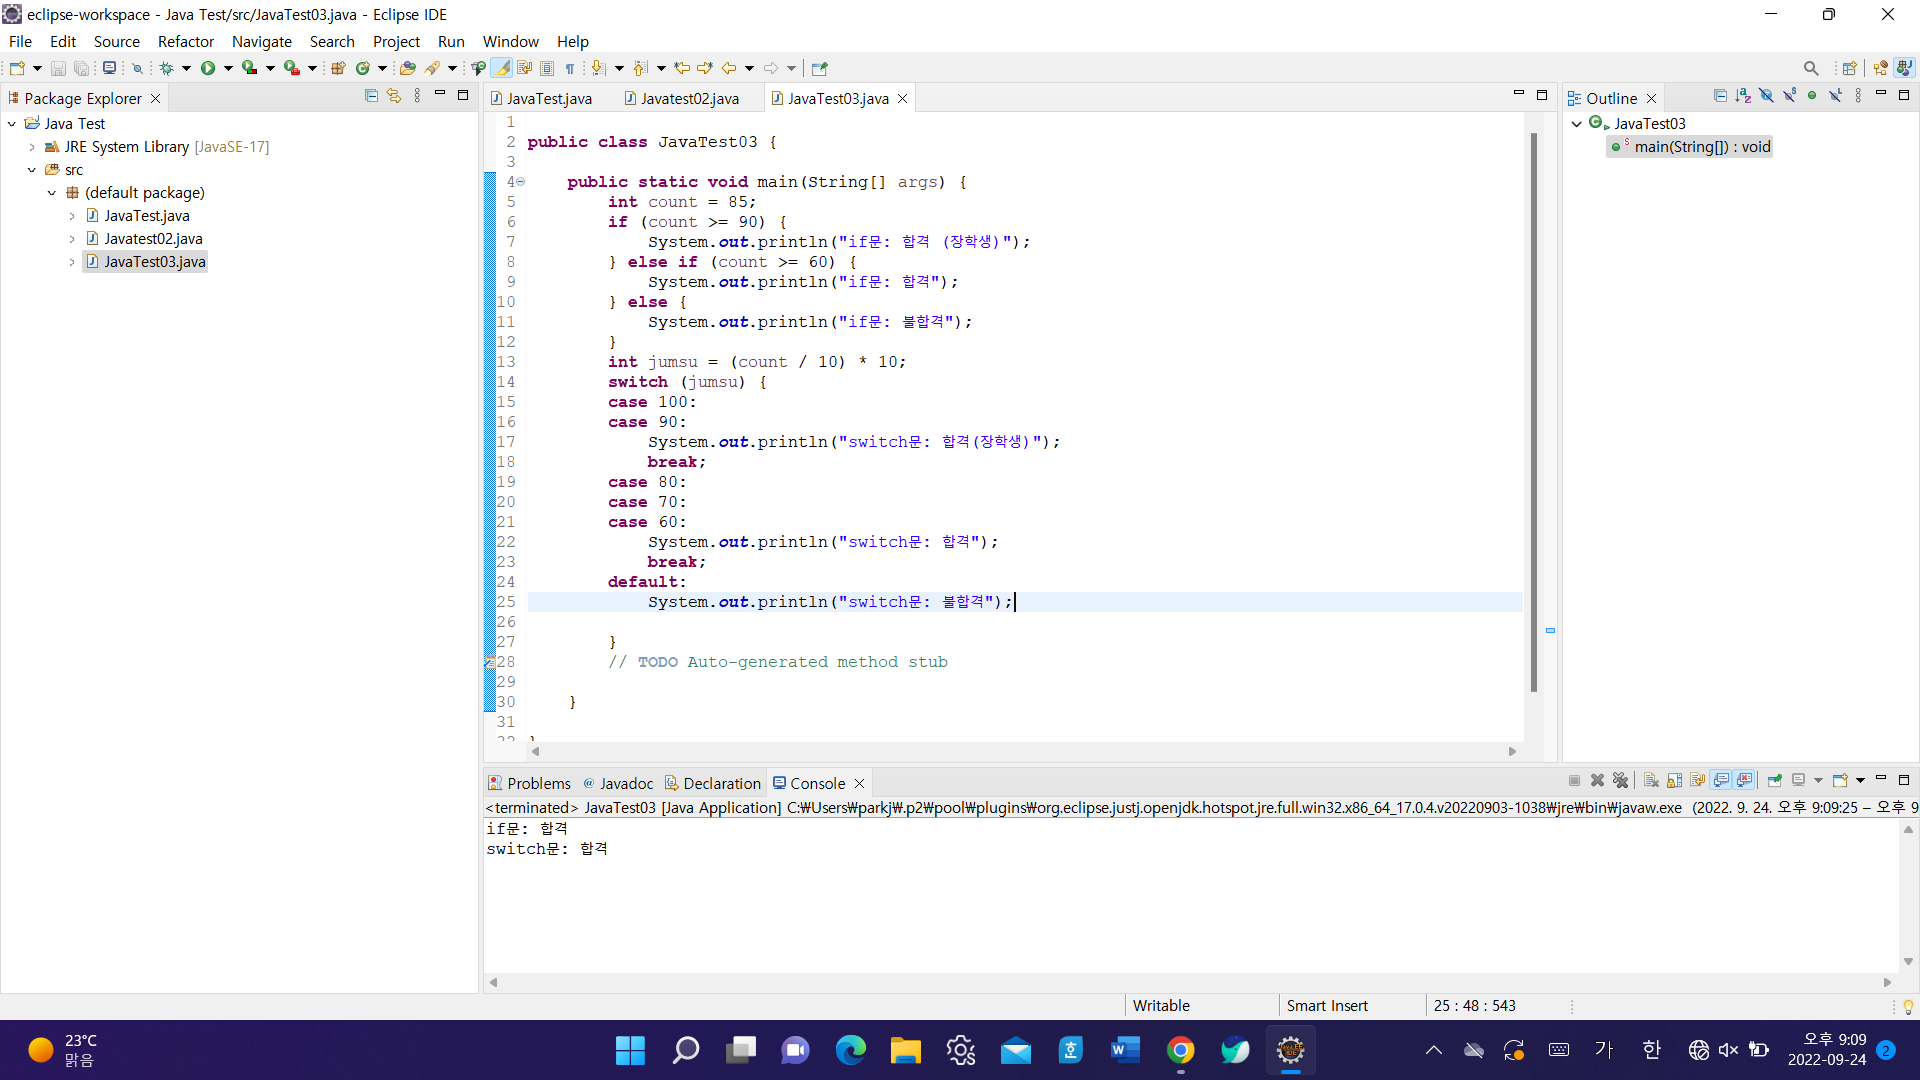1920x1080 pixels.
Task: Expand JRE System Library tree node
Action: point(32,147)
